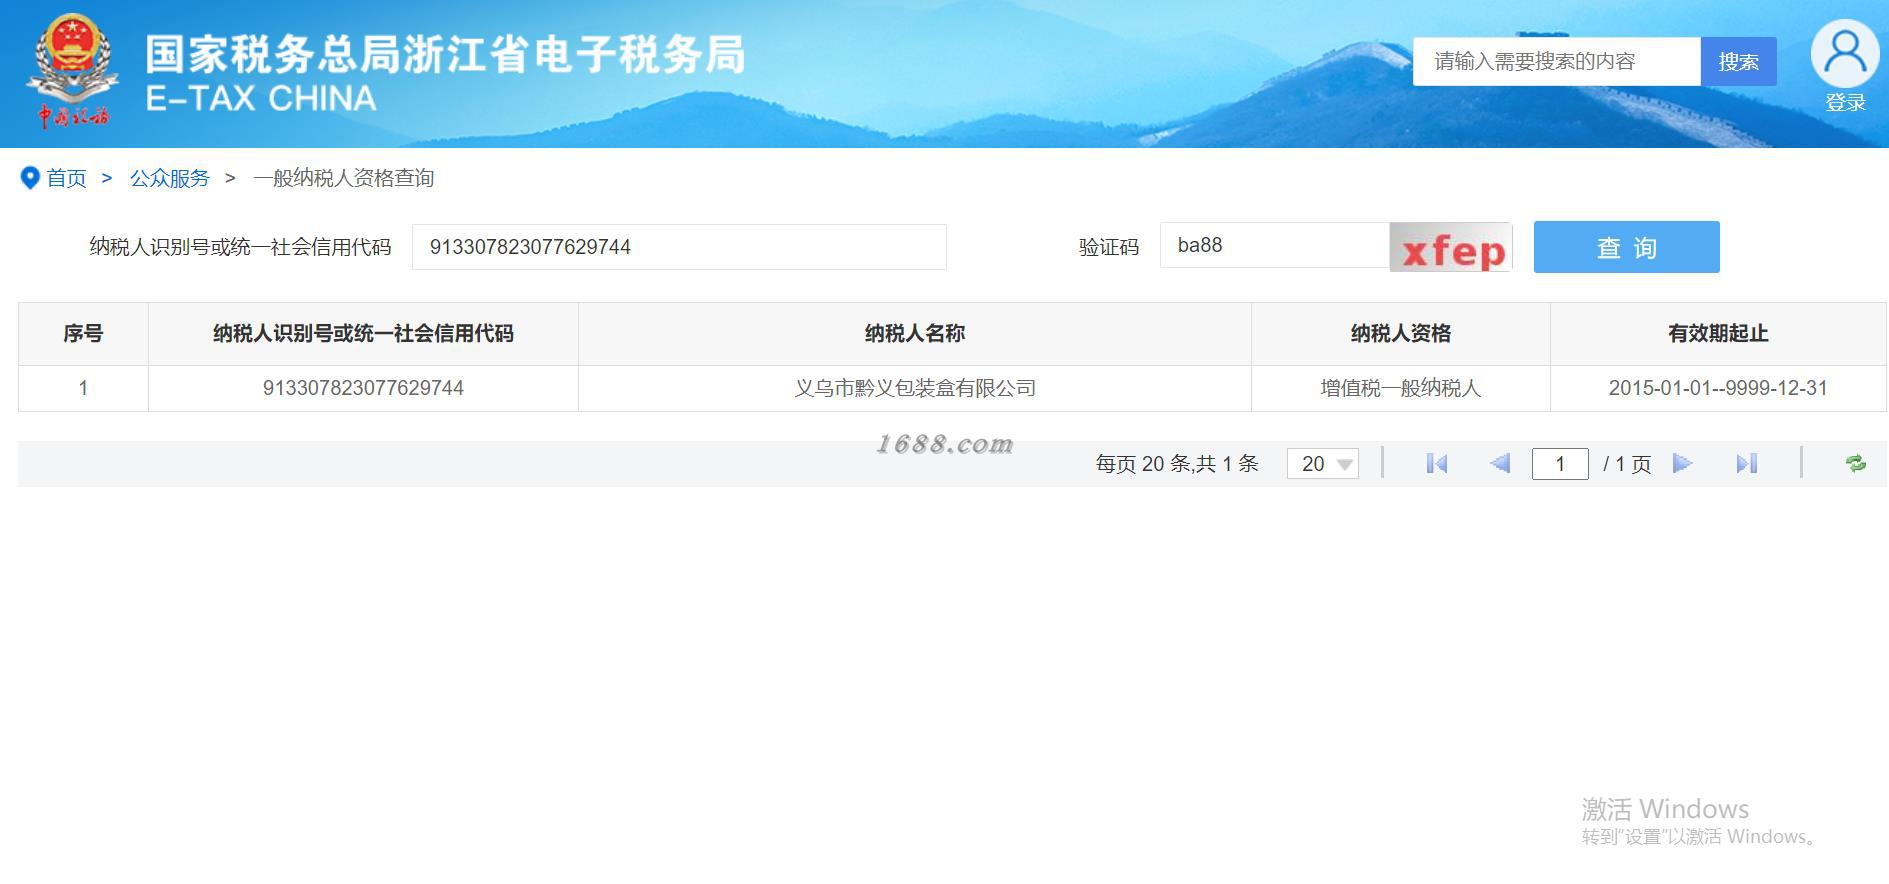Select the cell 增值税一般纳税人
Image resolution: width=1889 pixels, height=884 pixels.
coord(1400,388)
